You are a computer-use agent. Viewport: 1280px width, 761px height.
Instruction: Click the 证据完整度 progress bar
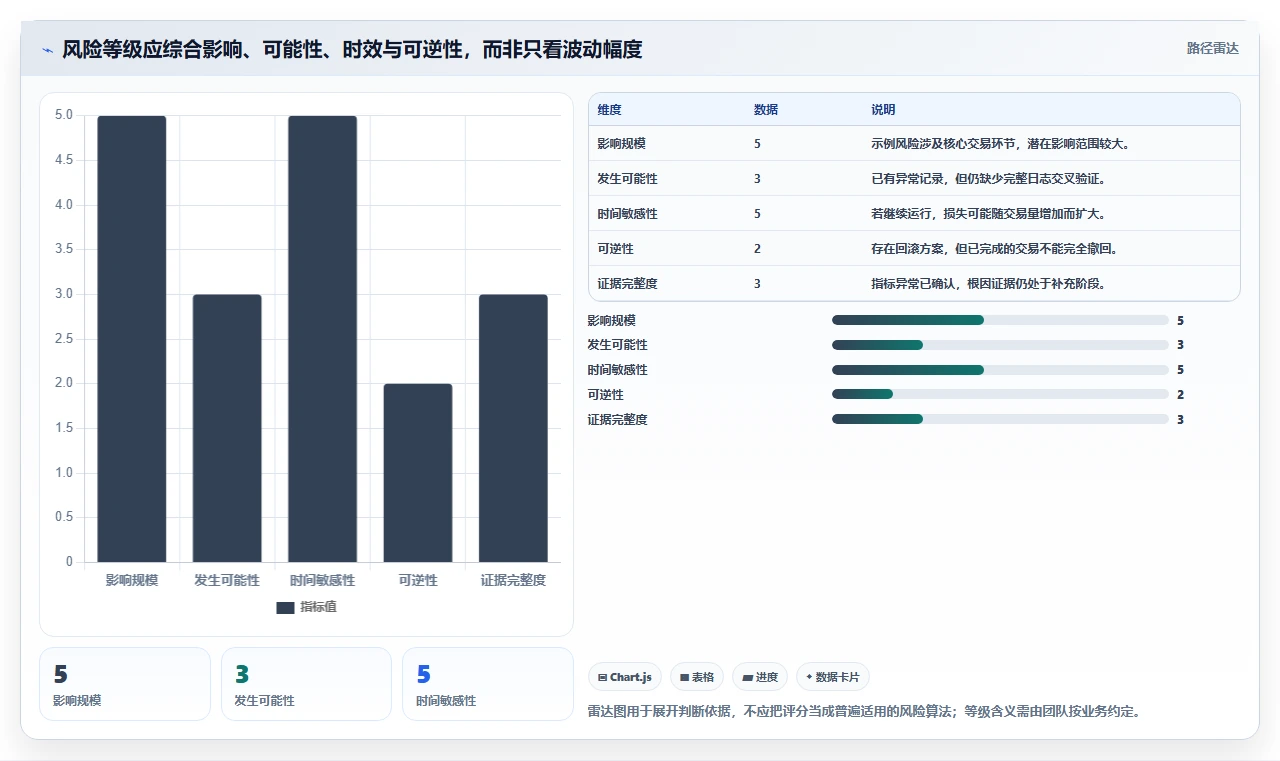(1000, 419)
